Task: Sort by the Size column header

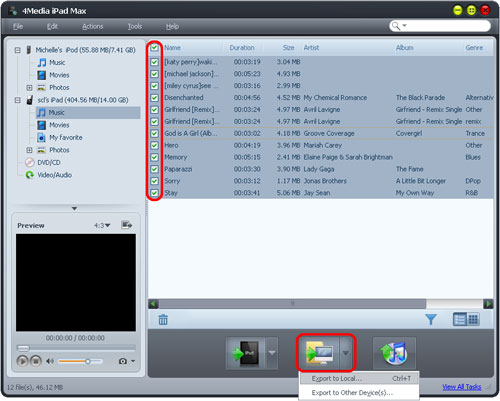Action: 288,48
